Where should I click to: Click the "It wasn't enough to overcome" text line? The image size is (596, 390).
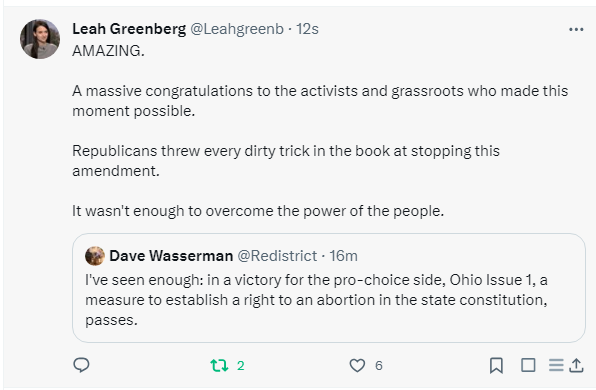(258, 211)
